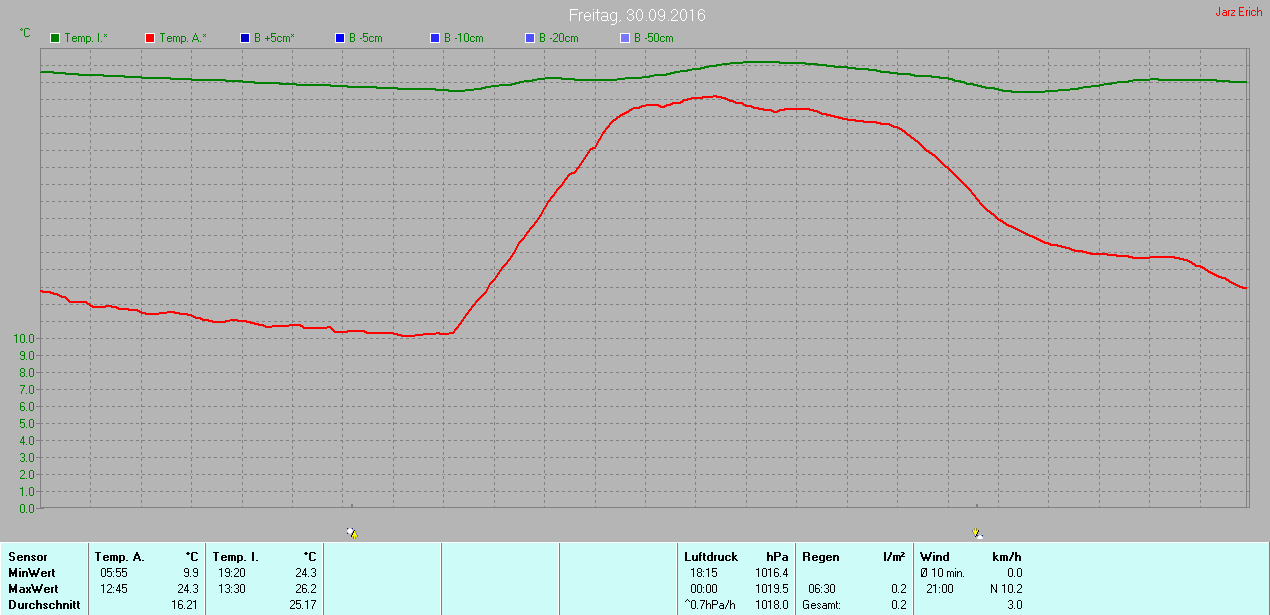The image size is (1270, 615).
Task: Click the date title Freitag, 30.09.2016
Action: pos(636,15)
